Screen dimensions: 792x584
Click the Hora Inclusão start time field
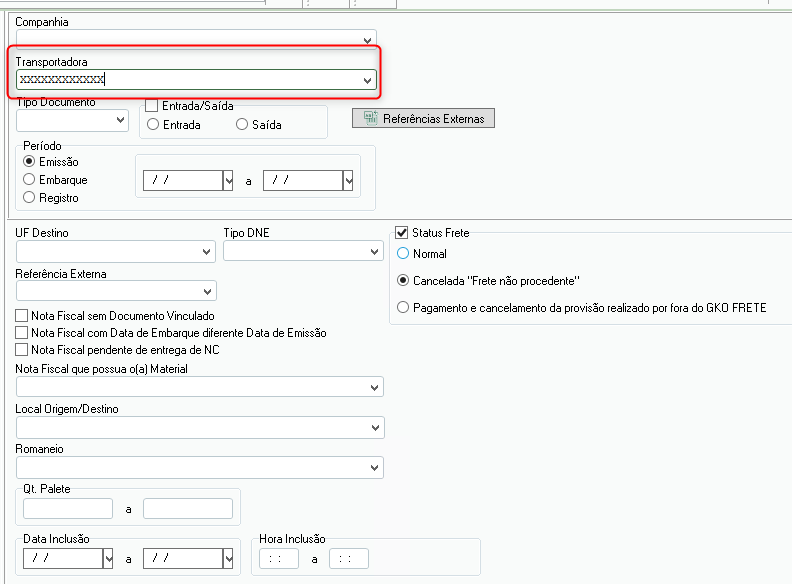click(x=279, y=559)
